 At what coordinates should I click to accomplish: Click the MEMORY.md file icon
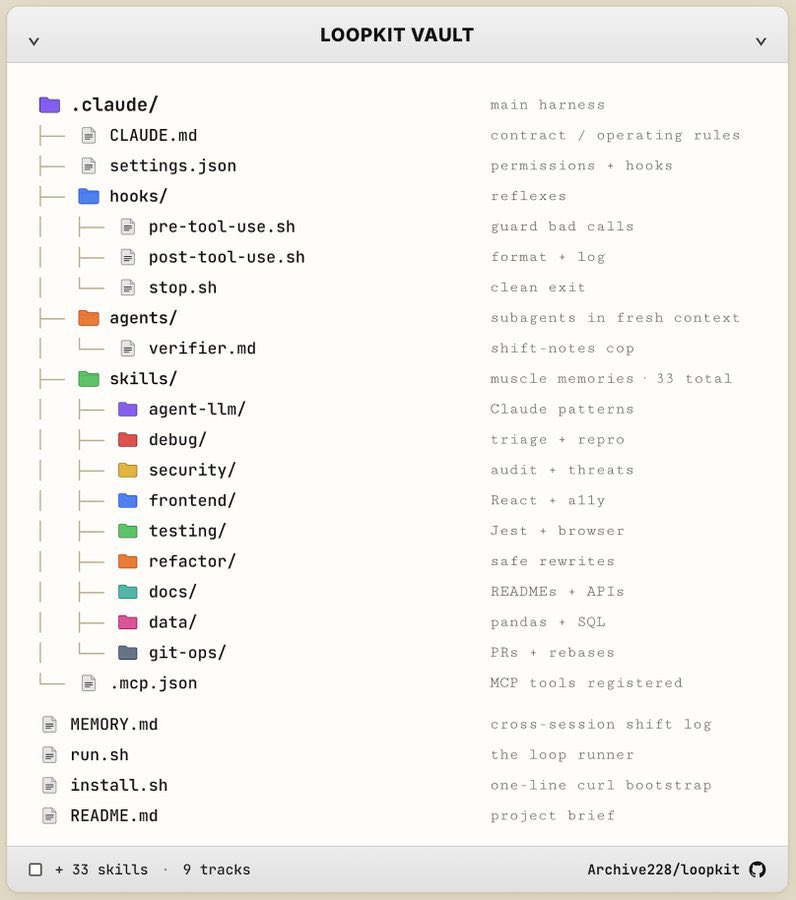click(49, 724)
